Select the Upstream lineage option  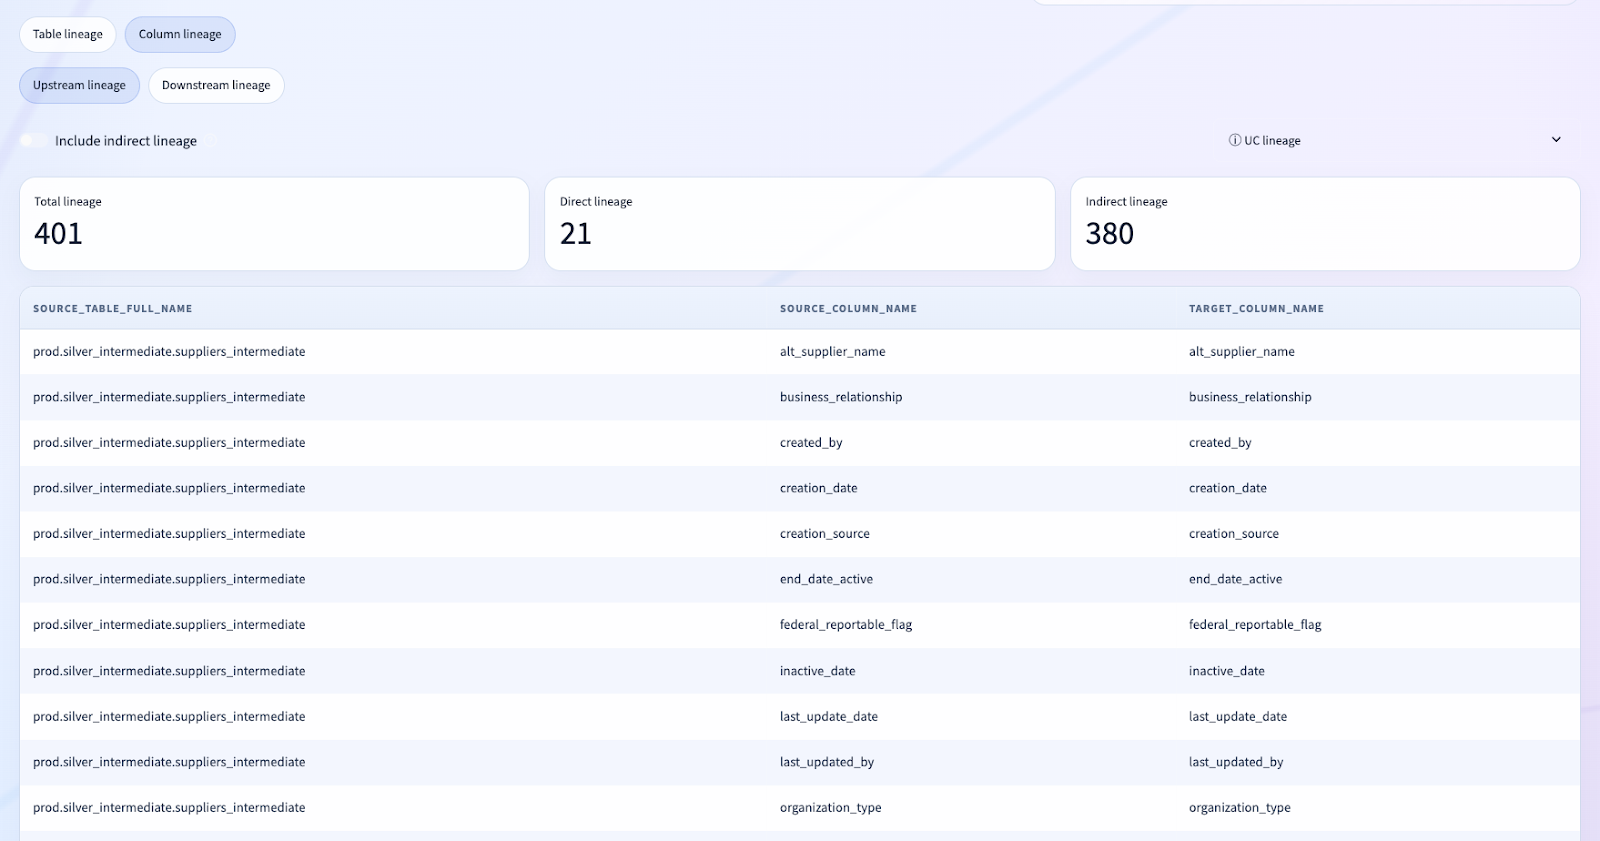(79, 86)
